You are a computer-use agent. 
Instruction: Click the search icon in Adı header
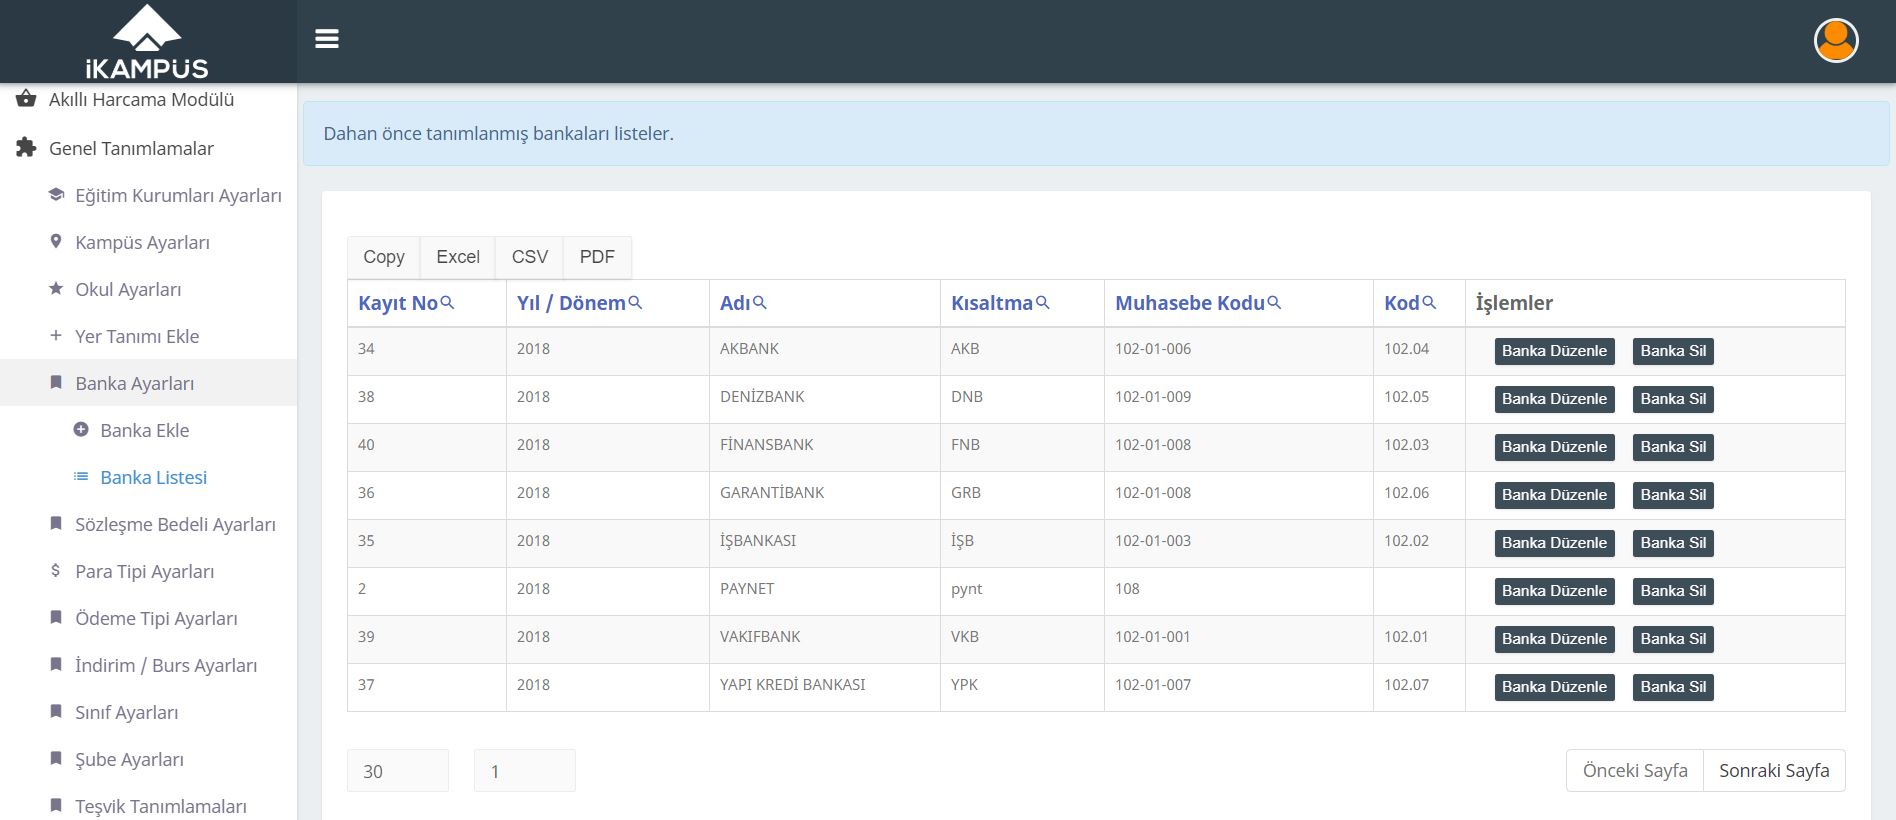tap(760, 302)
